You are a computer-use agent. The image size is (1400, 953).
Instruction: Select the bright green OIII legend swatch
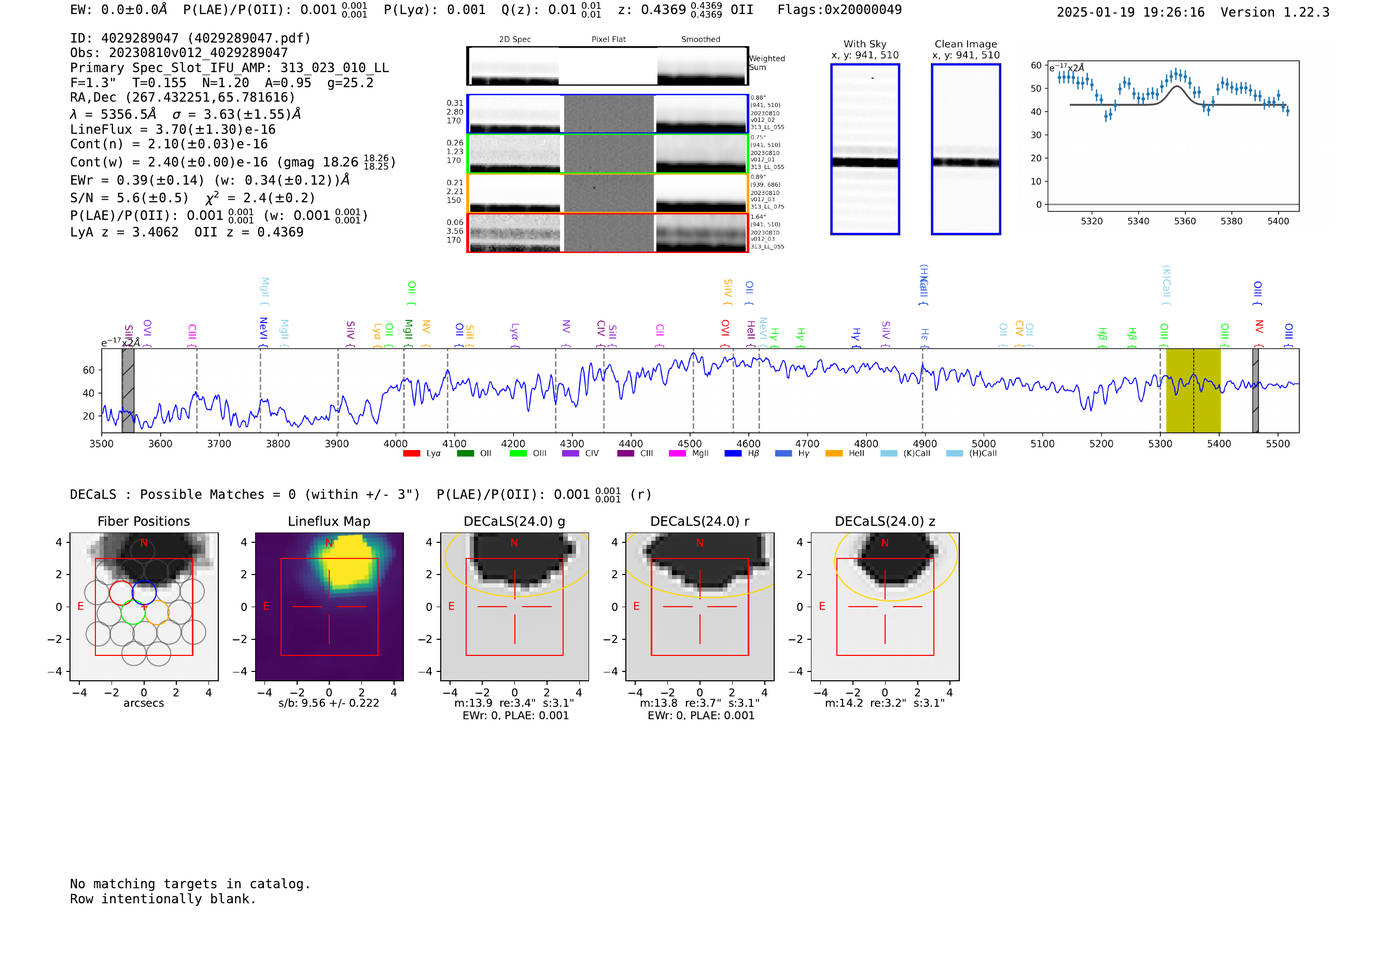(x=518, y=454)
